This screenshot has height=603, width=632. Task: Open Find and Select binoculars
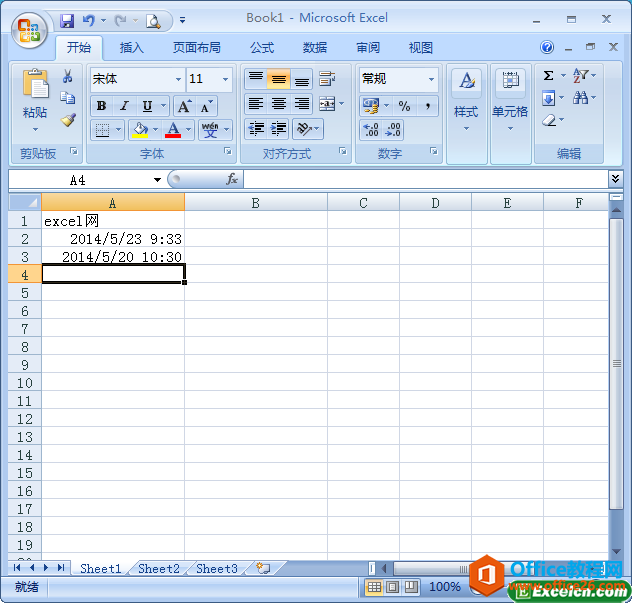[580, 98]
